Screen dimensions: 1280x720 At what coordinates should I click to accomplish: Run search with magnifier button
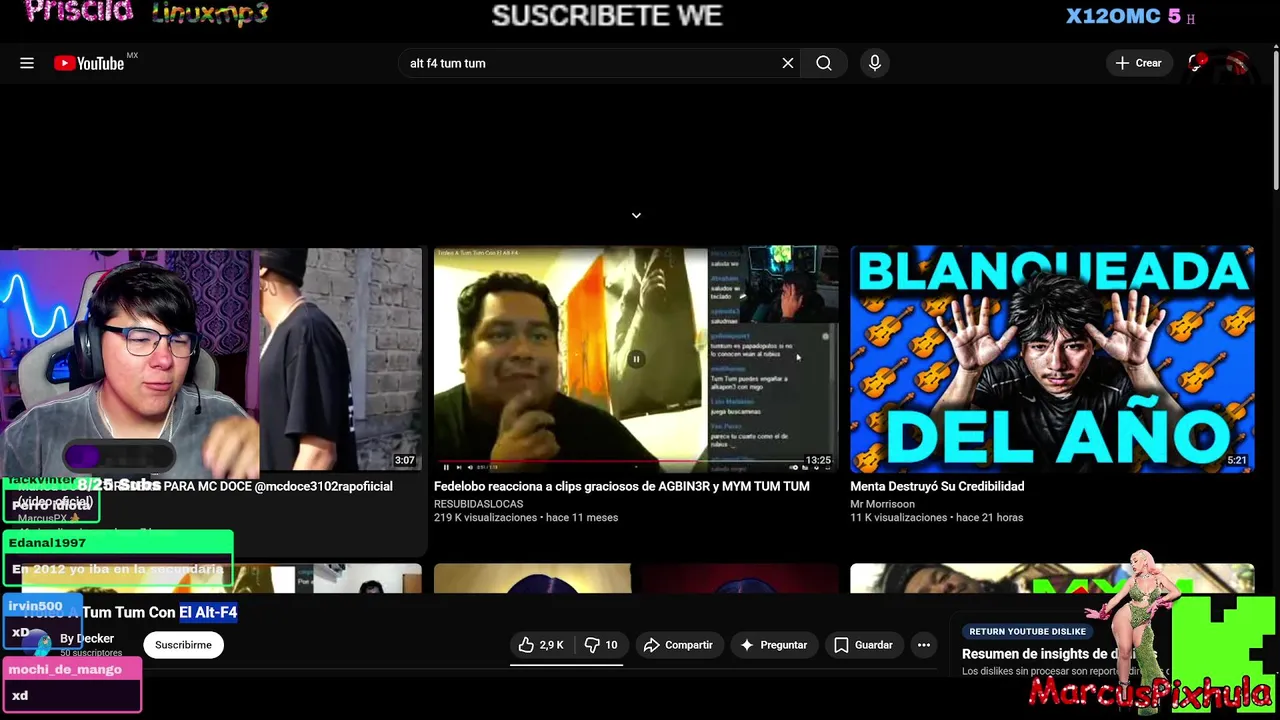823,63
